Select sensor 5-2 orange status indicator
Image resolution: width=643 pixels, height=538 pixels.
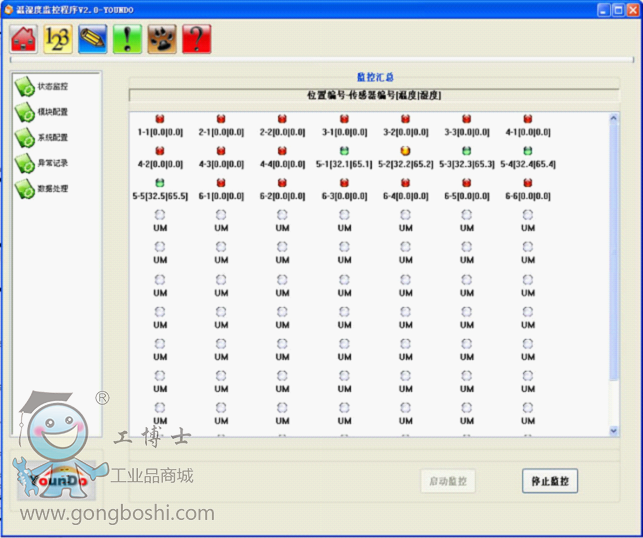pyautogui.click(x=405, y=152)
